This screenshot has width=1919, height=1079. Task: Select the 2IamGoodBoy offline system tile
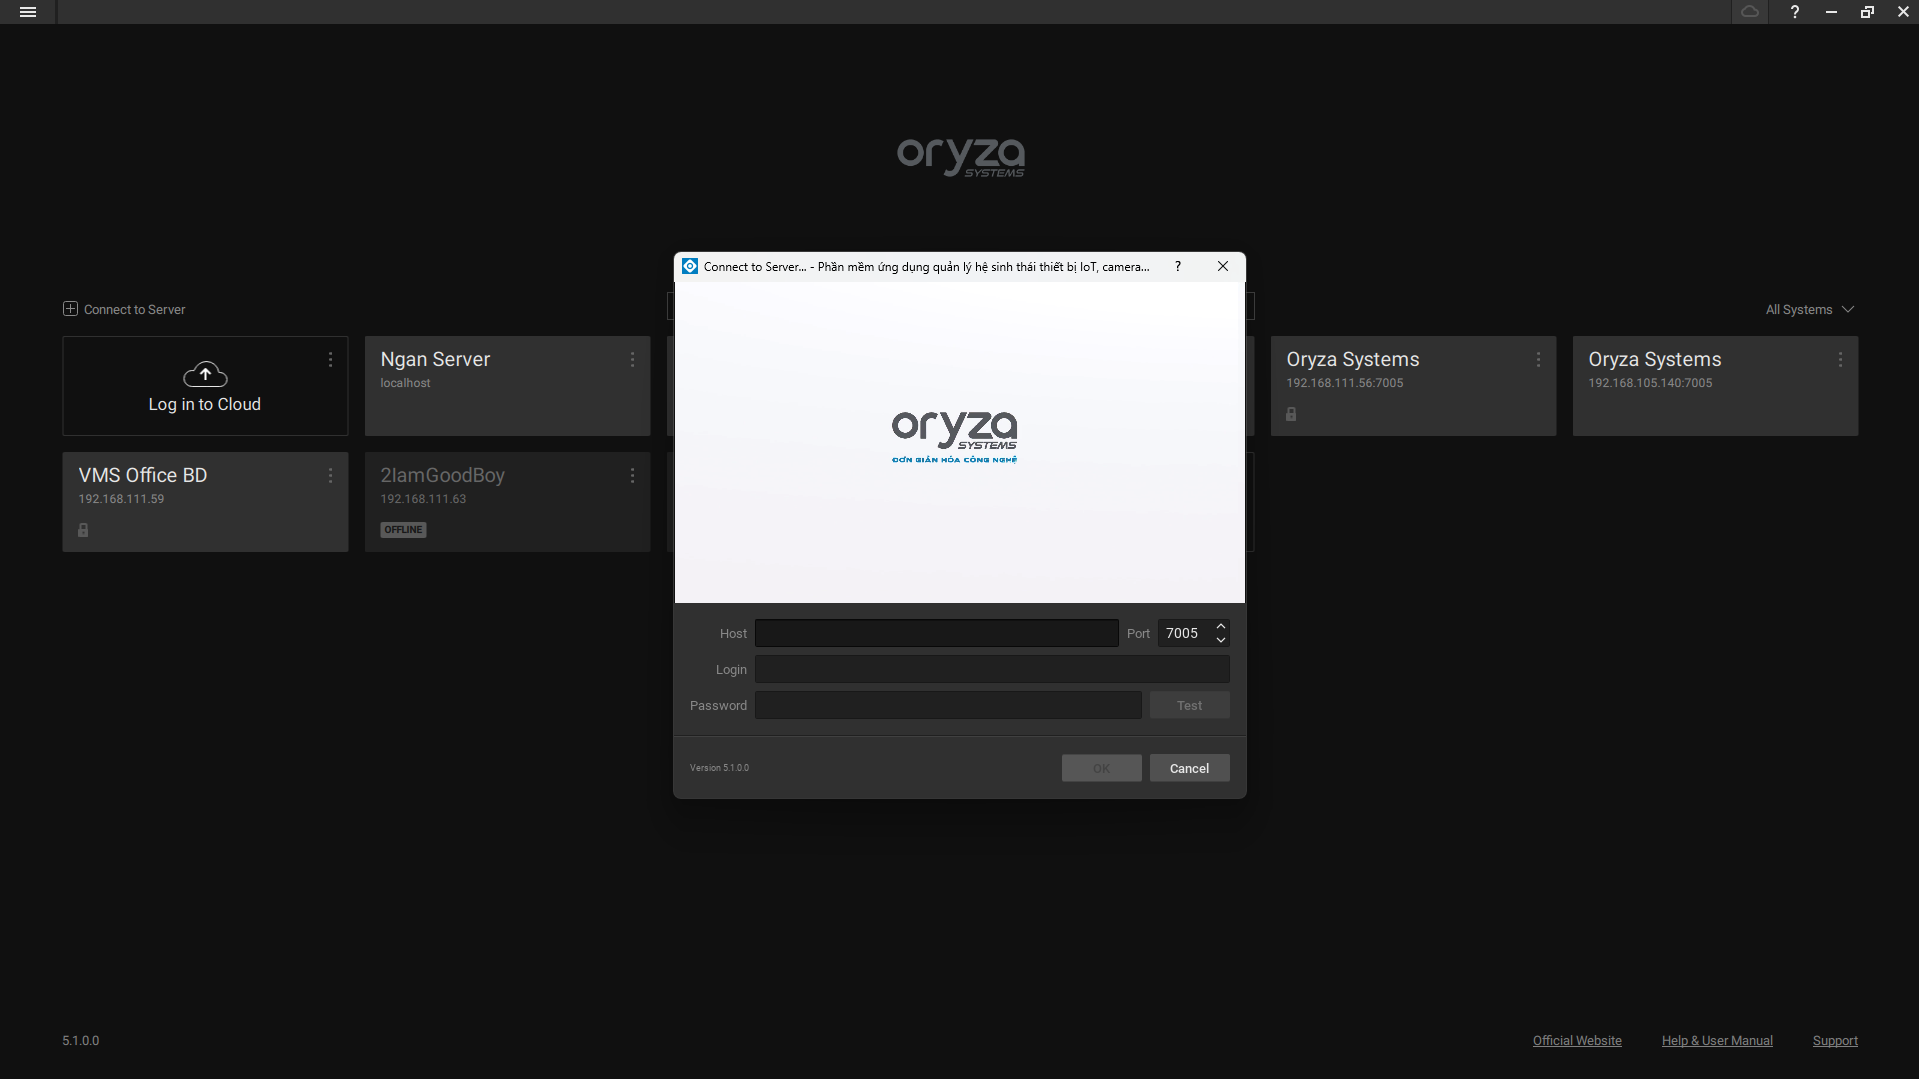click(x=507, y=502)
